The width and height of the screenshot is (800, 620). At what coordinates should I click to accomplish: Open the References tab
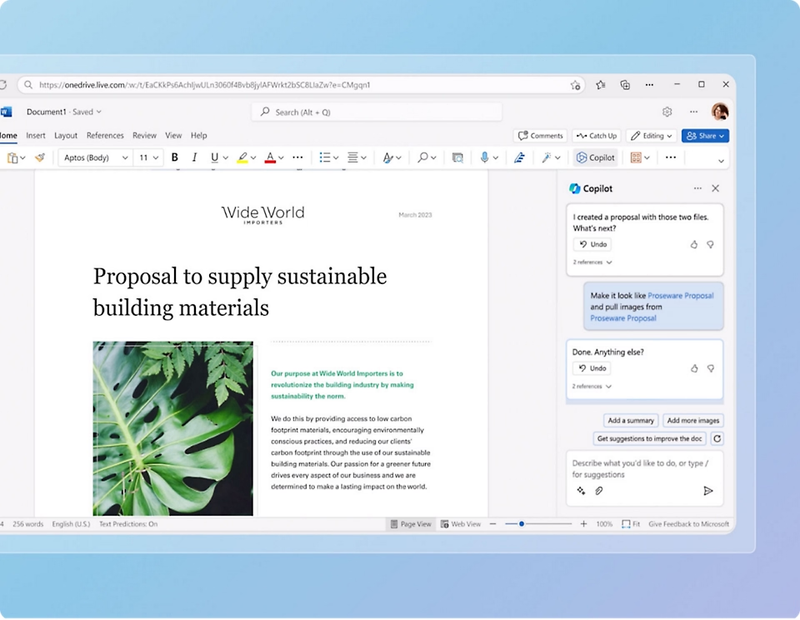pos(105,136)
